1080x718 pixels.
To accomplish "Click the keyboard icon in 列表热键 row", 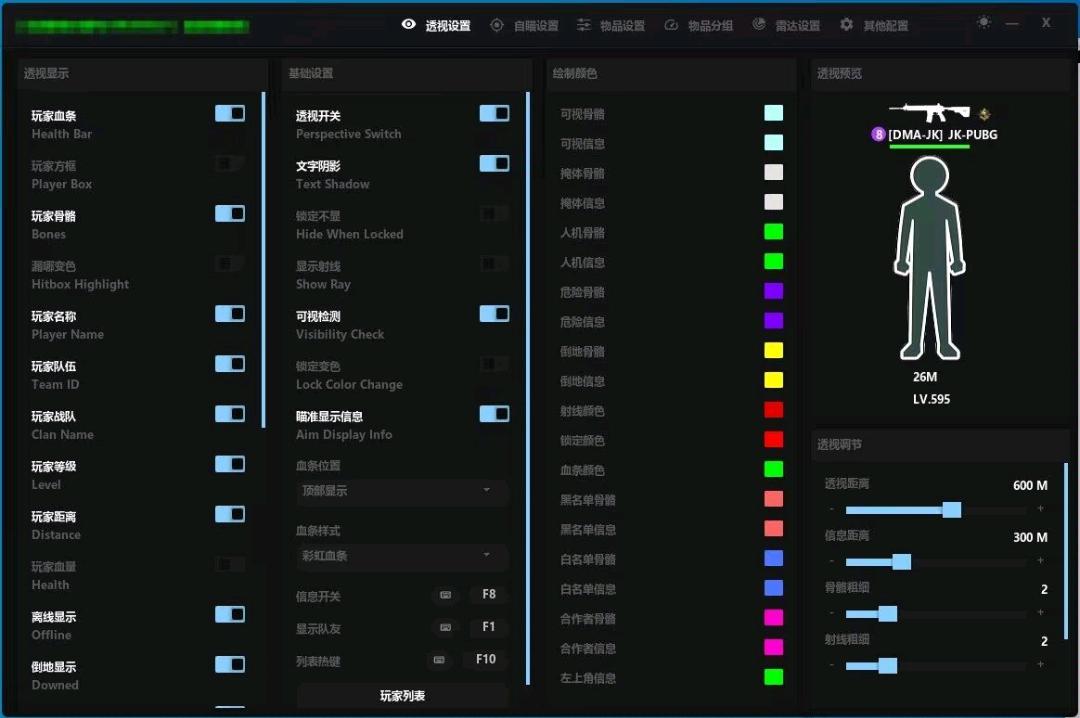I will tap(439, 659).
